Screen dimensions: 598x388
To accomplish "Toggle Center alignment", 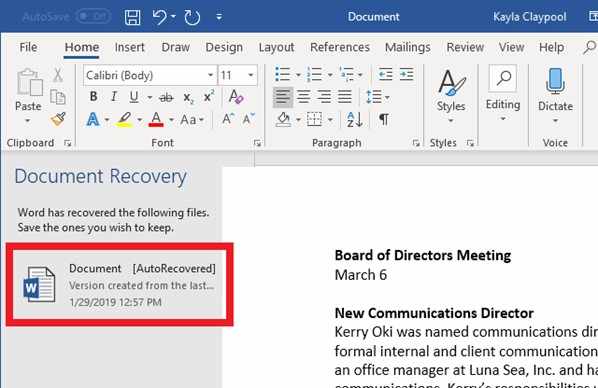I will [304, 97].
